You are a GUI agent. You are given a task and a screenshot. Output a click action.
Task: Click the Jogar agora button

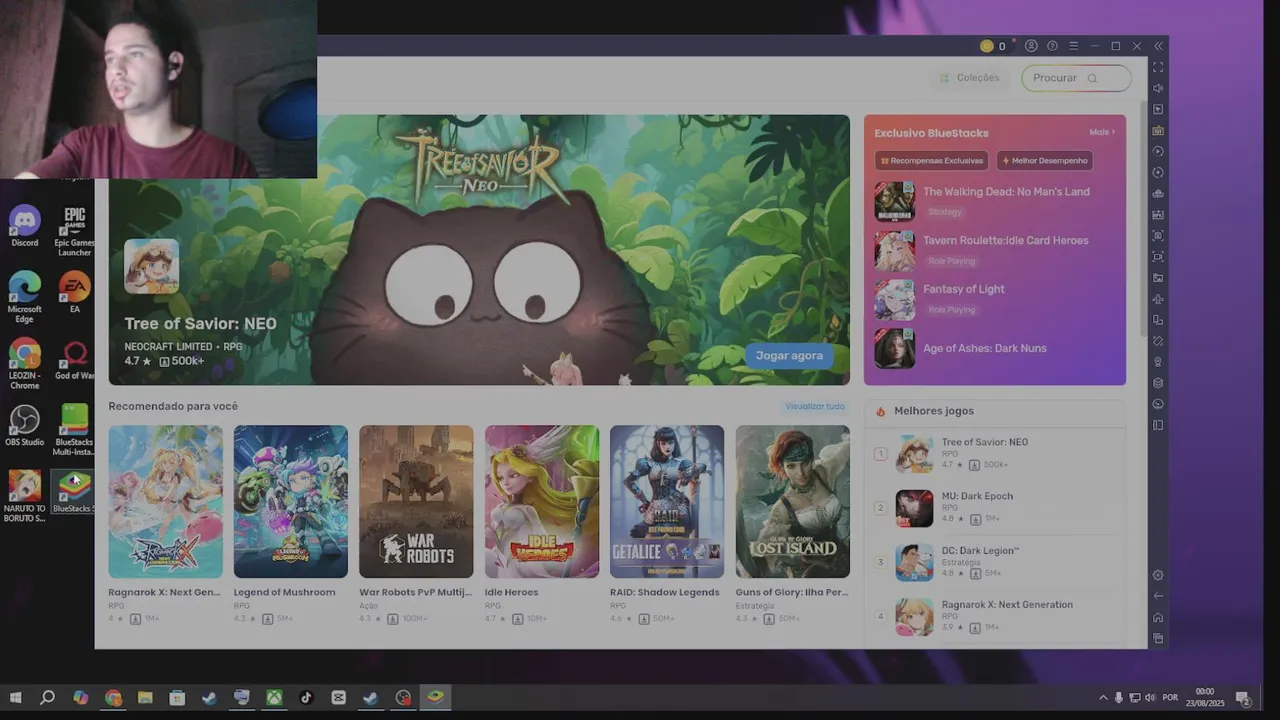[x=789, y=356]
